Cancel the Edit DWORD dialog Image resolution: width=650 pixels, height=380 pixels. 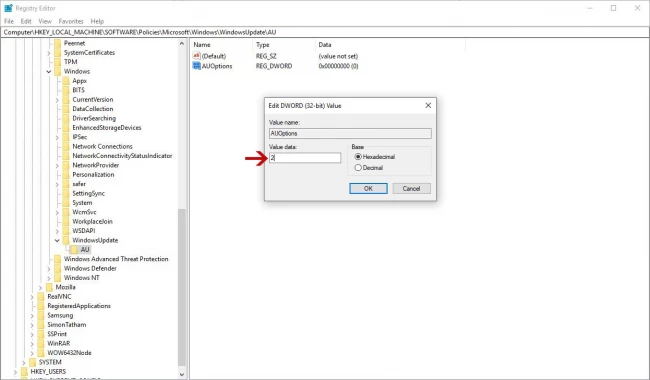pyautogui.click(x=411, y=189)
